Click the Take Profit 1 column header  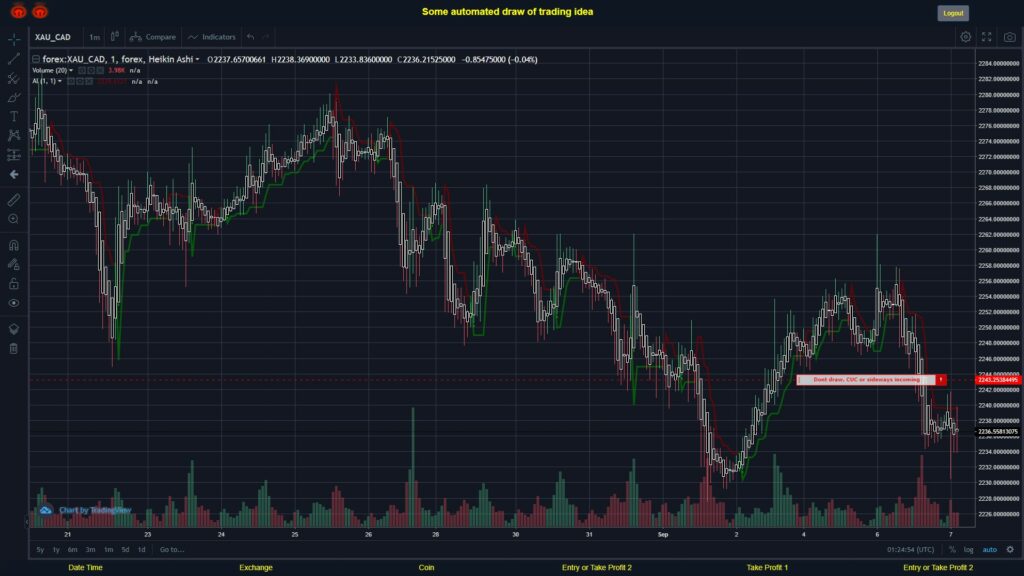pyautogui.click(x=767, y=568)
